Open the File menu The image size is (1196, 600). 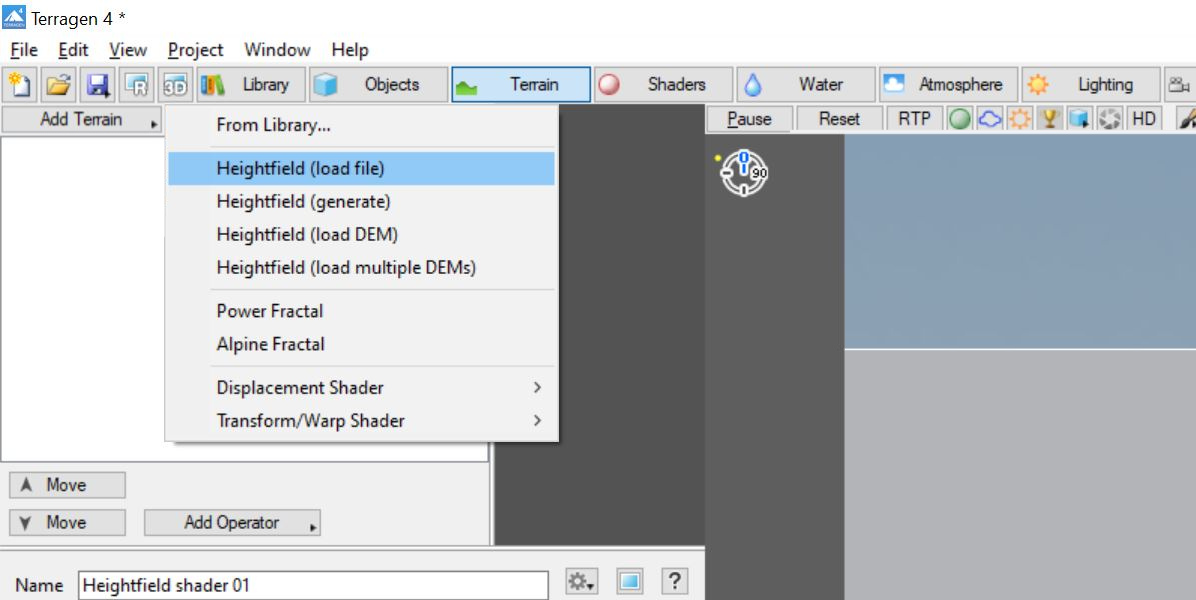pyautogui.click(x=24, y=50)
